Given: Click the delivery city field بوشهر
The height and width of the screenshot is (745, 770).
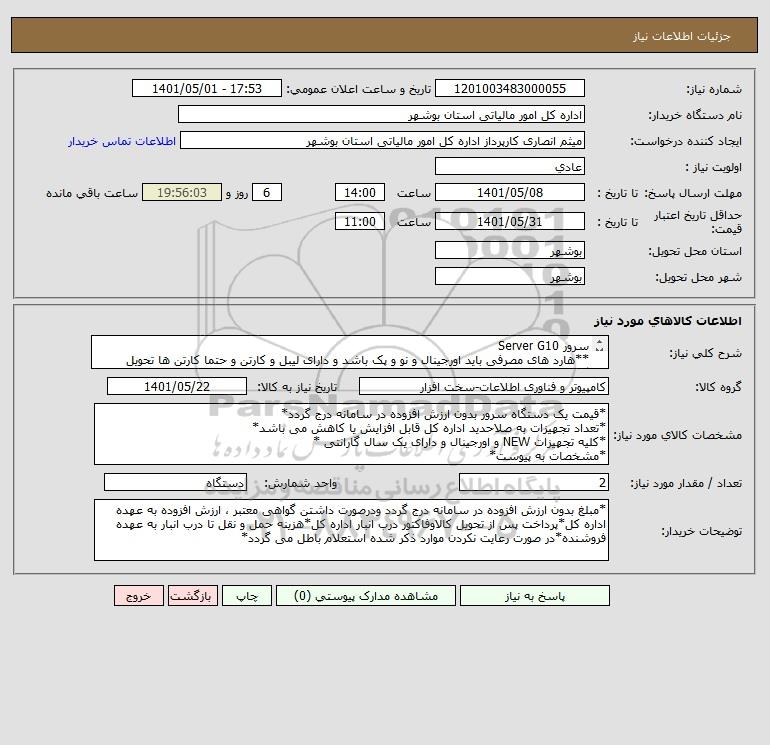Looking at the screenshot, I should coord(510,276).
